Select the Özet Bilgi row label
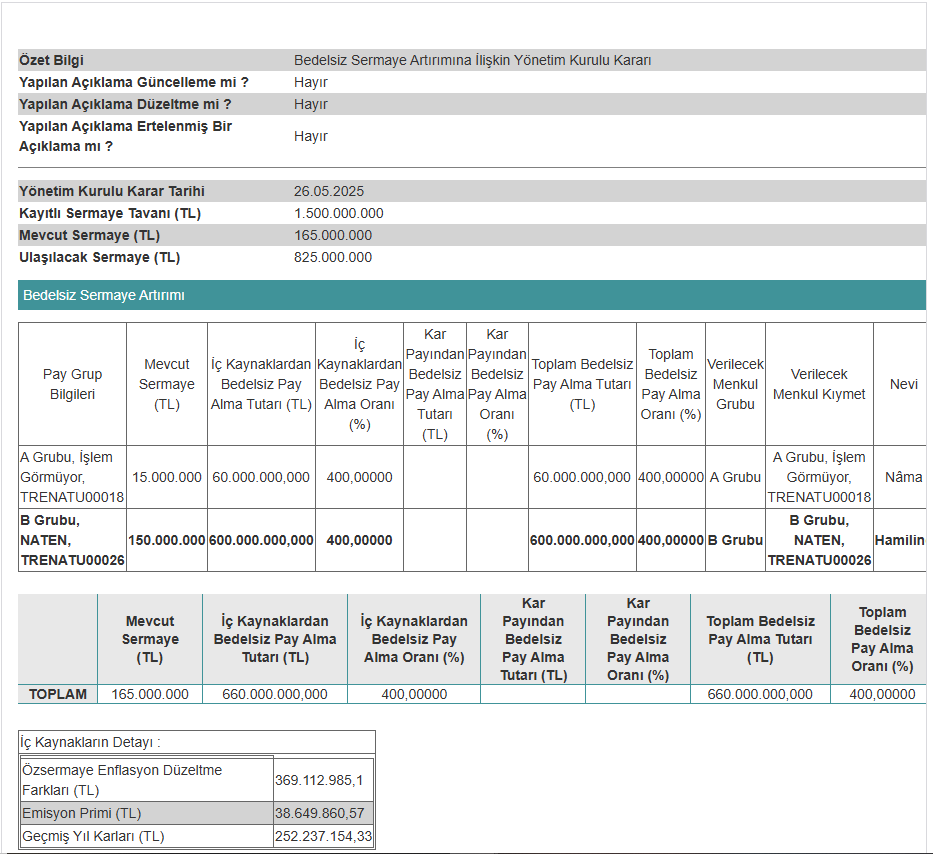Viewport: 933px width, 854px height. (52, 60)
